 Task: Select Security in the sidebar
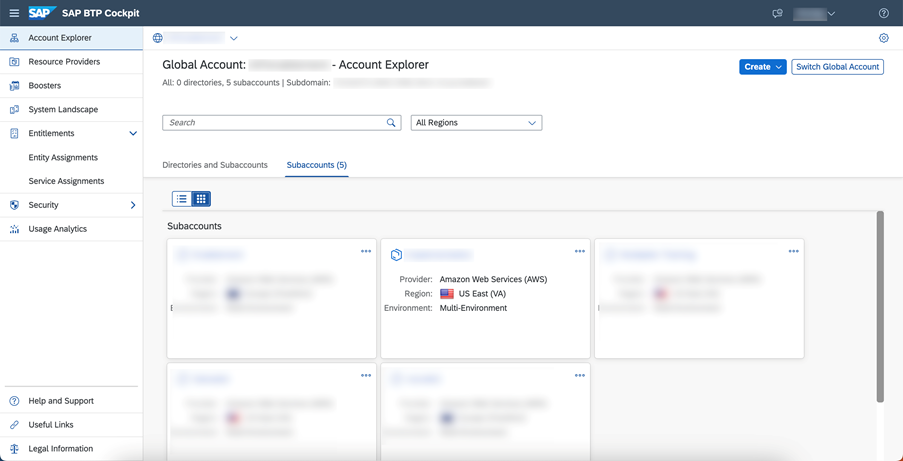71,205
